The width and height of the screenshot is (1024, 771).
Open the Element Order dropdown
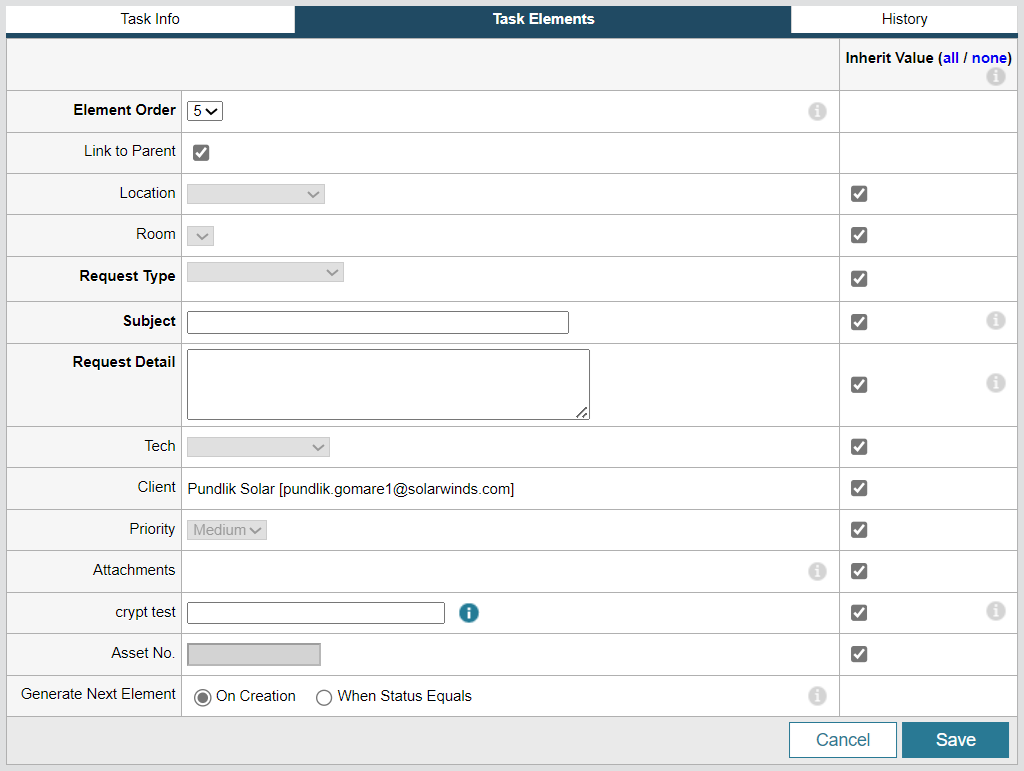(x=205, y=111)
